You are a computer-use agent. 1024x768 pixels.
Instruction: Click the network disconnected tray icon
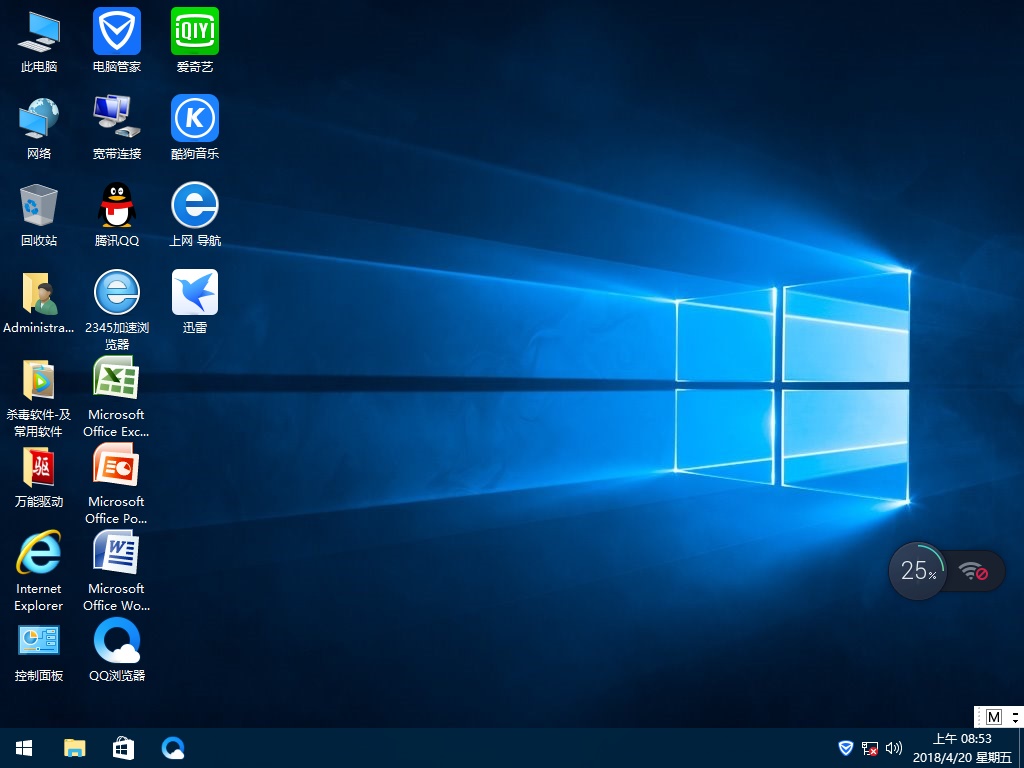[870, 748]
